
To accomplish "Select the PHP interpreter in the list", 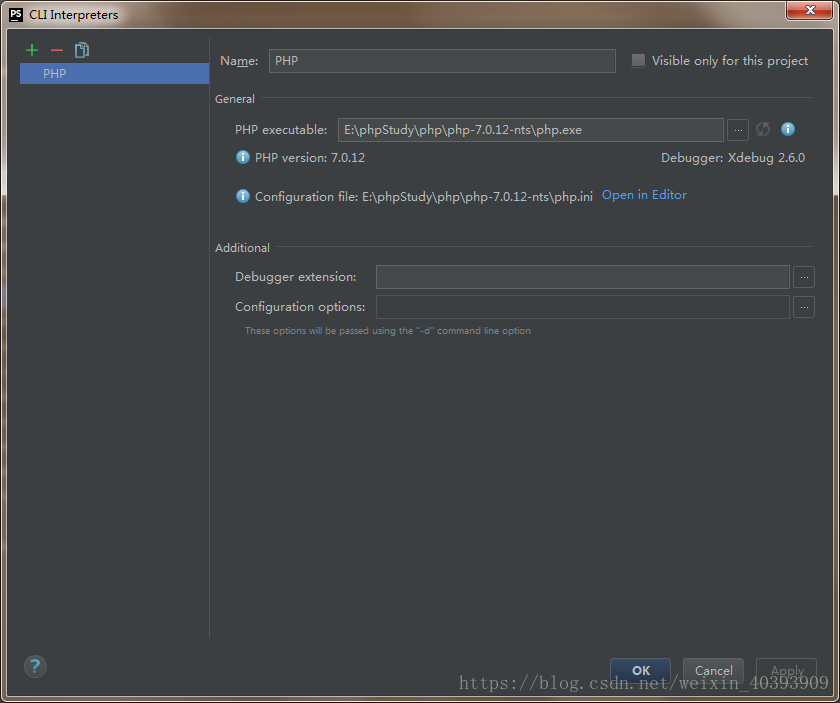I will coord(113,73).
